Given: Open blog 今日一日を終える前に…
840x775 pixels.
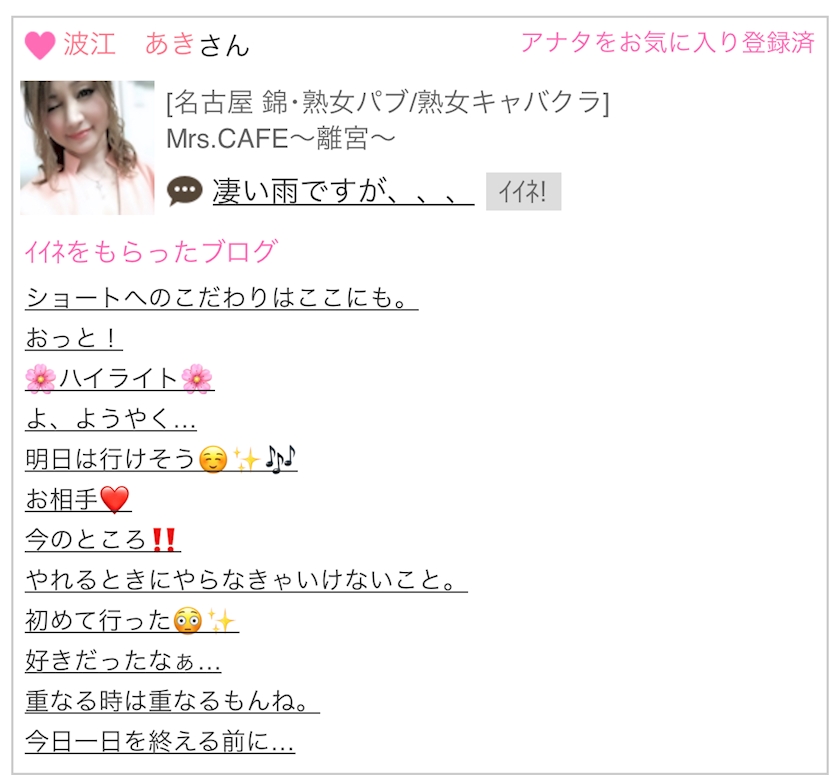Looking at the screenshot, I should (x=160, y=741).
